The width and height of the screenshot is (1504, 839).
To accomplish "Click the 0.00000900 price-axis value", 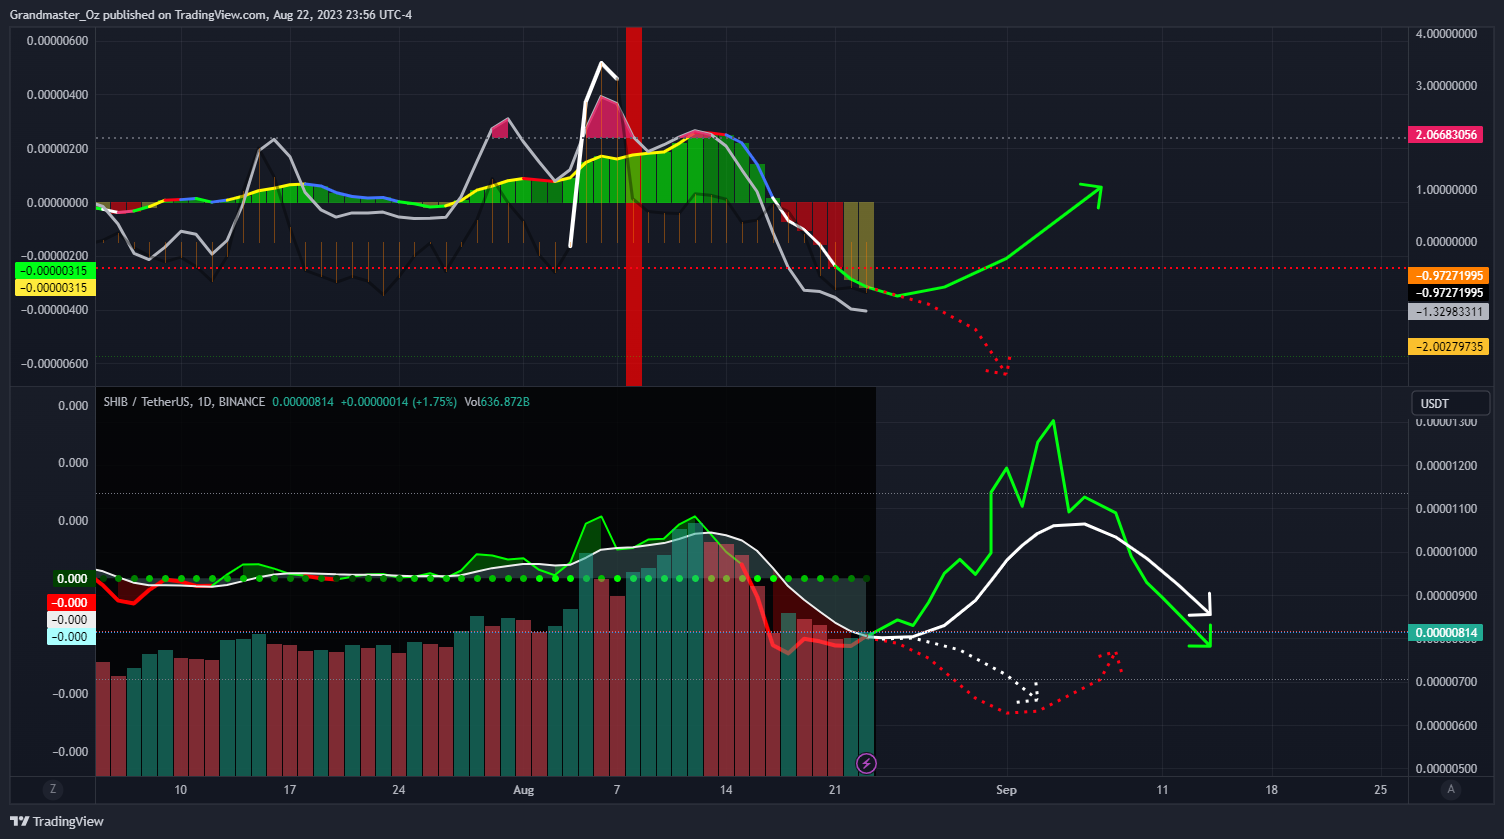I will (x=1445, y=596).
